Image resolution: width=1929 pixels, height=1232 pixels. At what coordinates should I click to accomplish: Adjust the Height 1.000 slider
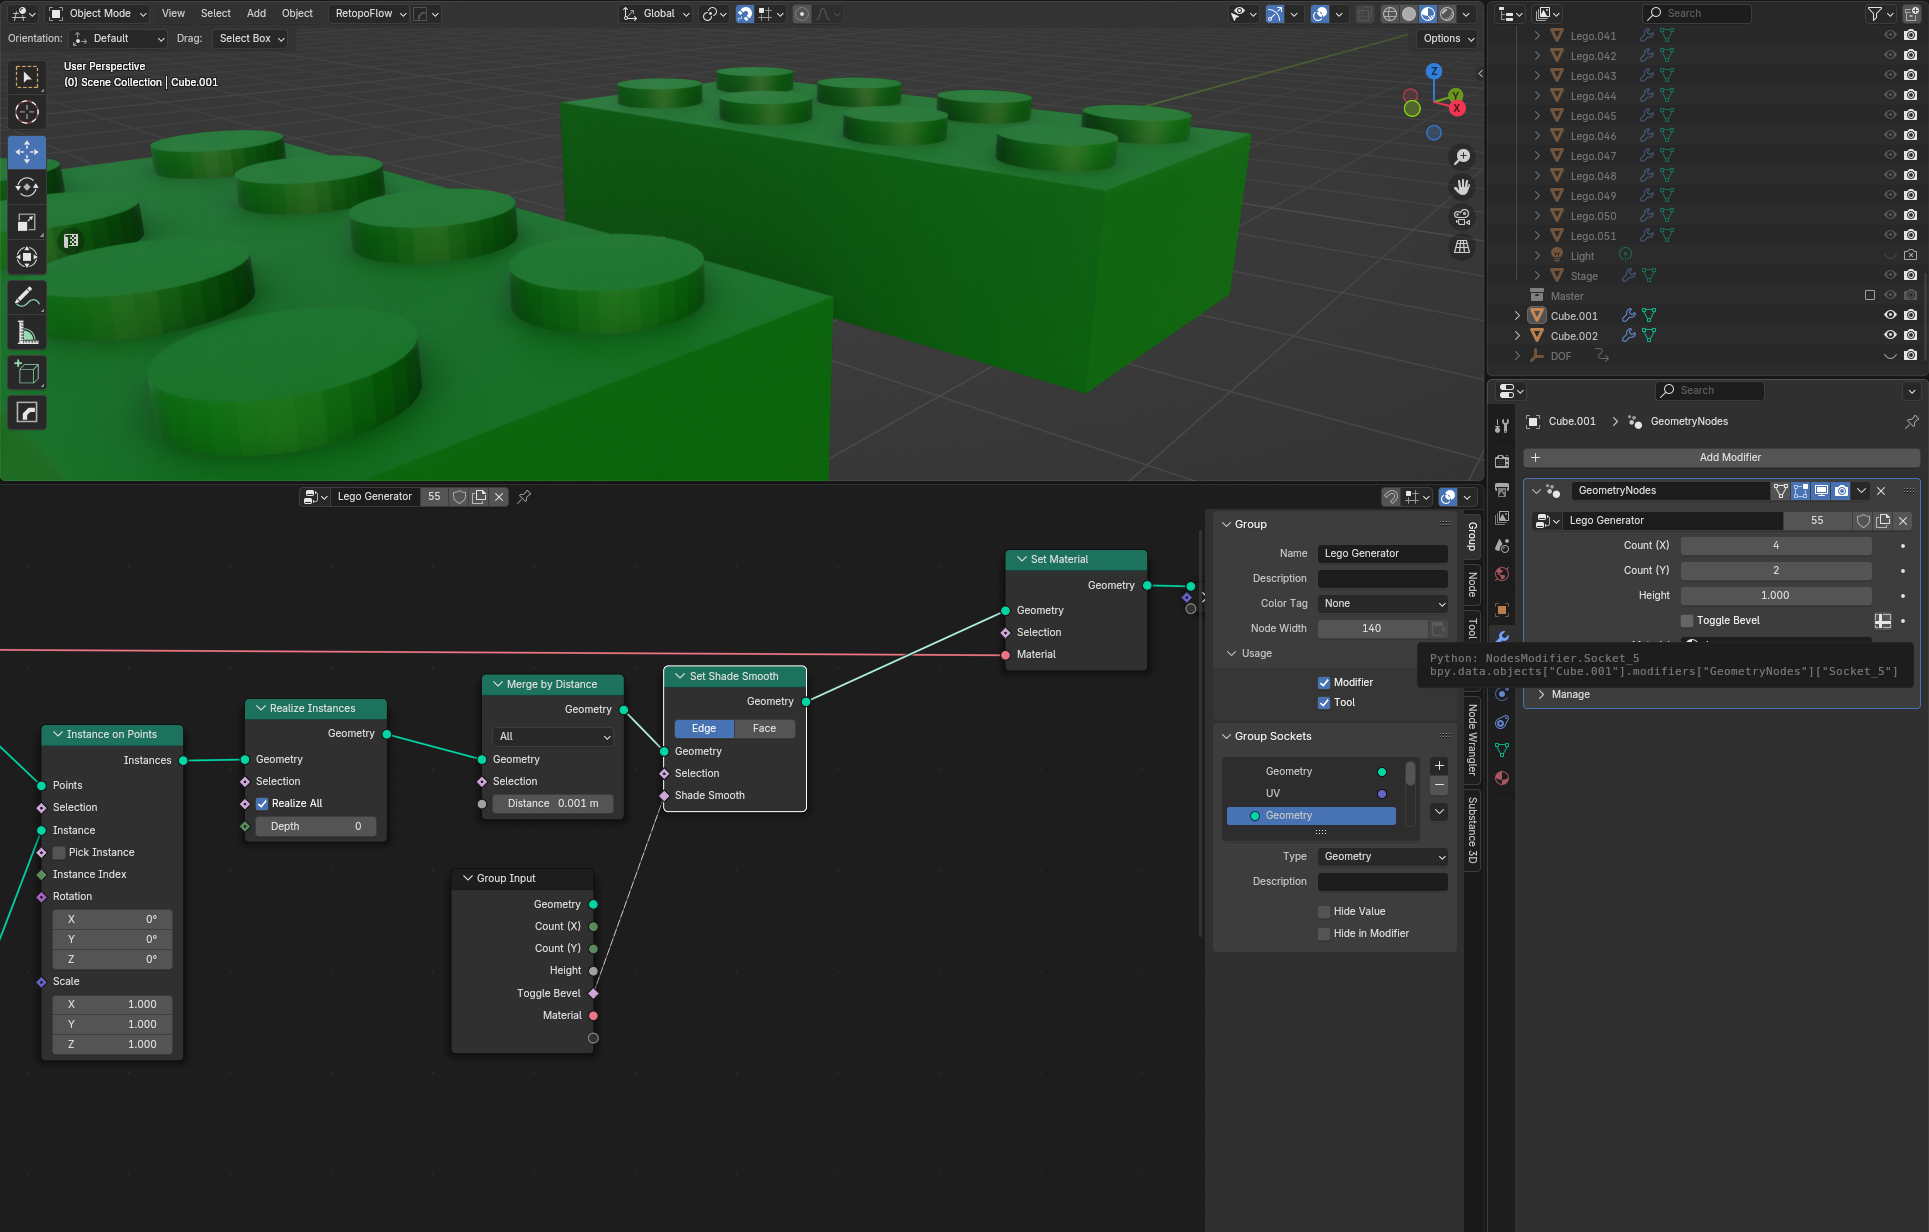point(1776,596)
